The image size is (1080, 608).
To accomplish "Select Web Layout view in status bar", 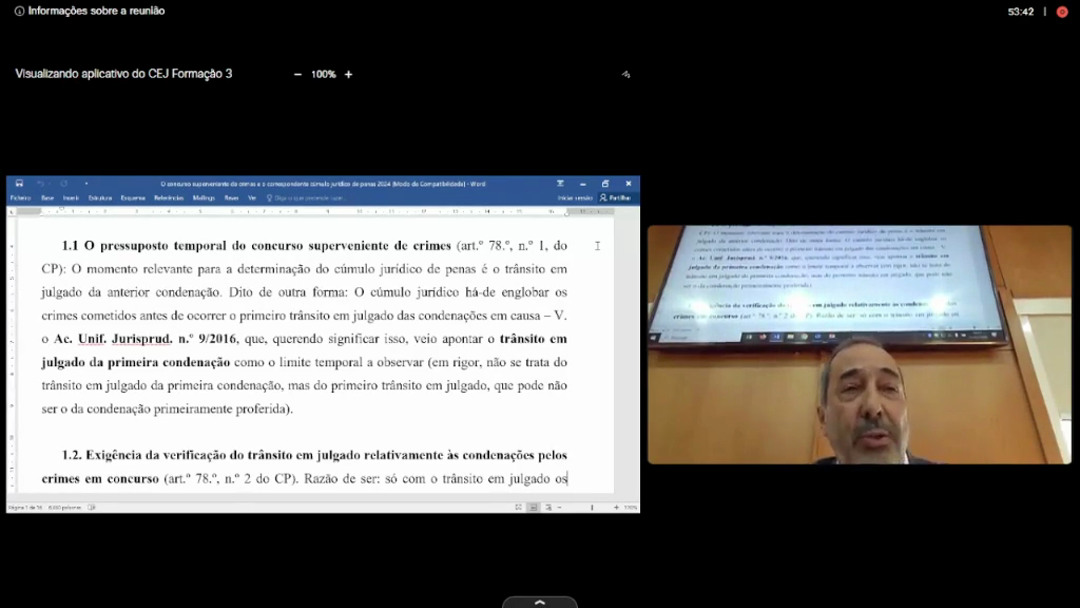I will 548,507.
